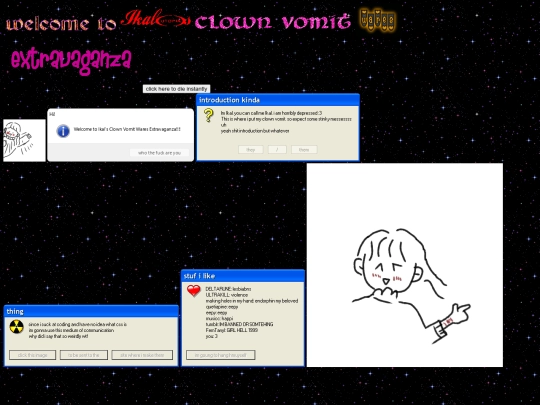This screenshot has width=540, height=405.
Task: Click the blue info icon in Hi dialog
Action: 63,131
